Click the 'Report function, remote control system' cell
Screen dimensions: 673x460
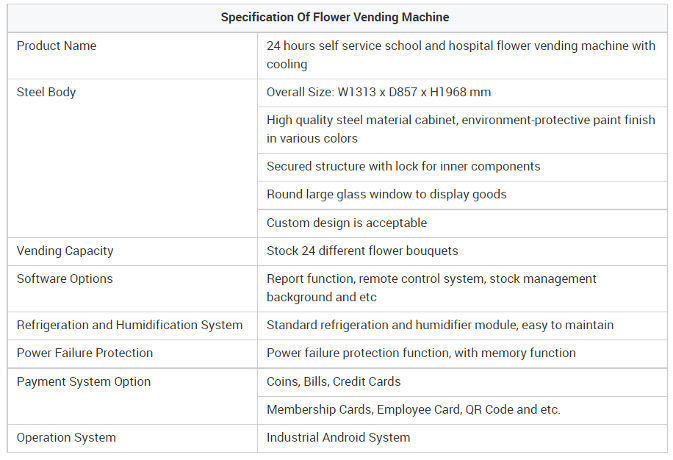431,287
